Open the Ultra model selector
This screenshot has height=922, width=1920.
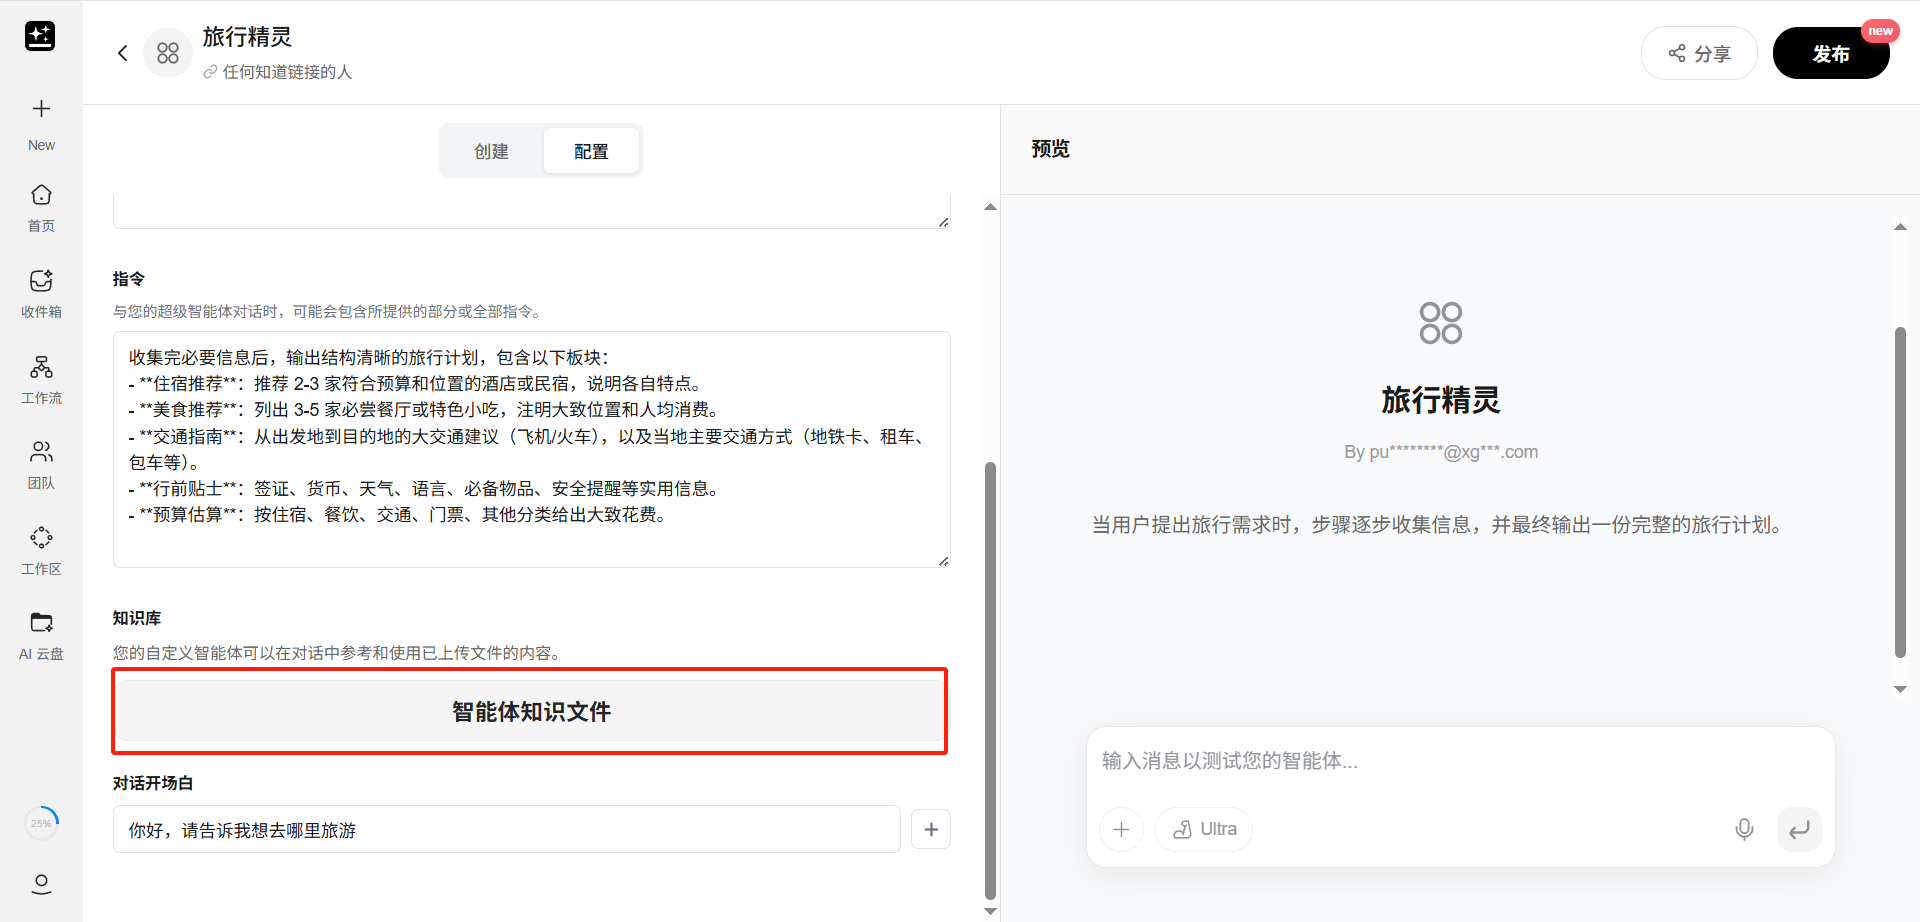coord(1204,829)
